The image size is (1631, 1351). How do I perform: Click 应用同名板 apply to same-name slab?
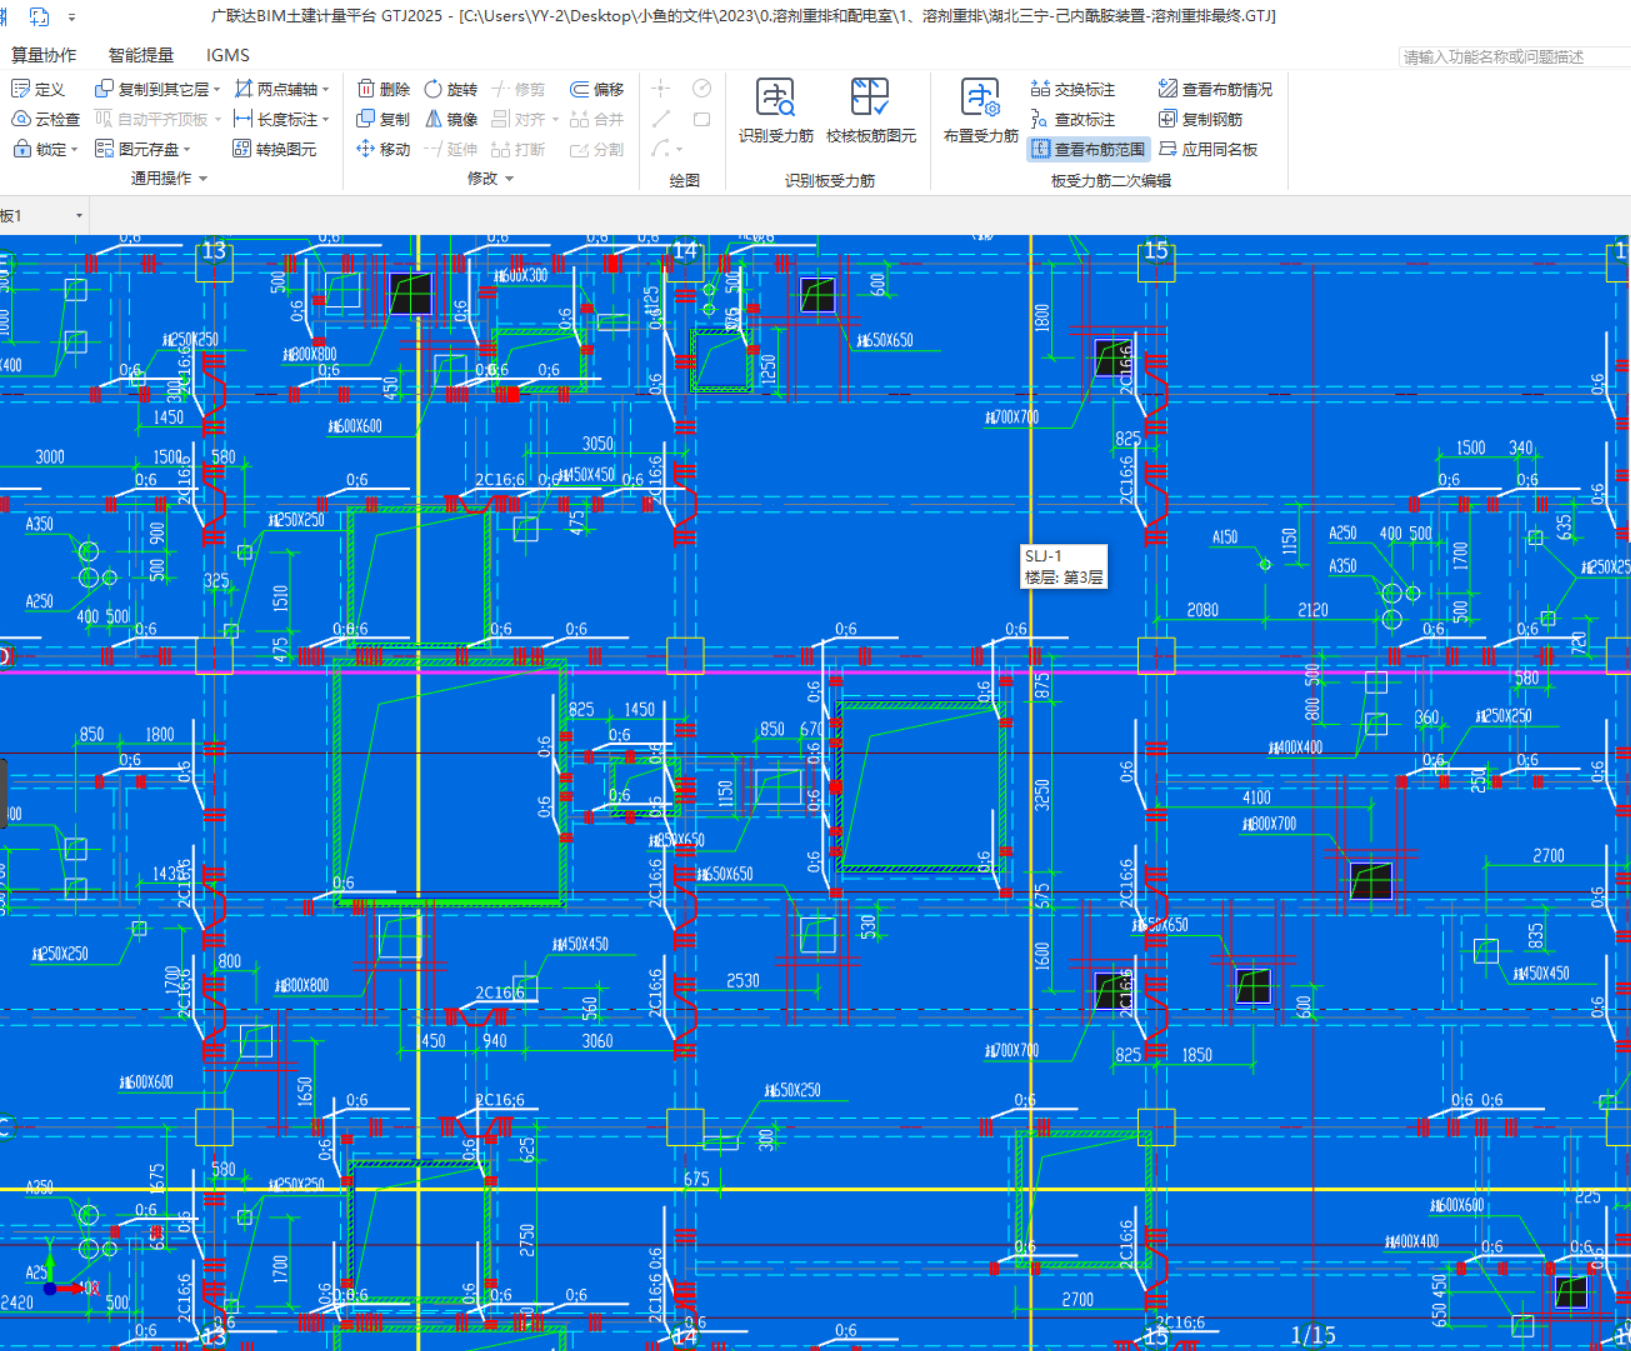pos(1208,149)
